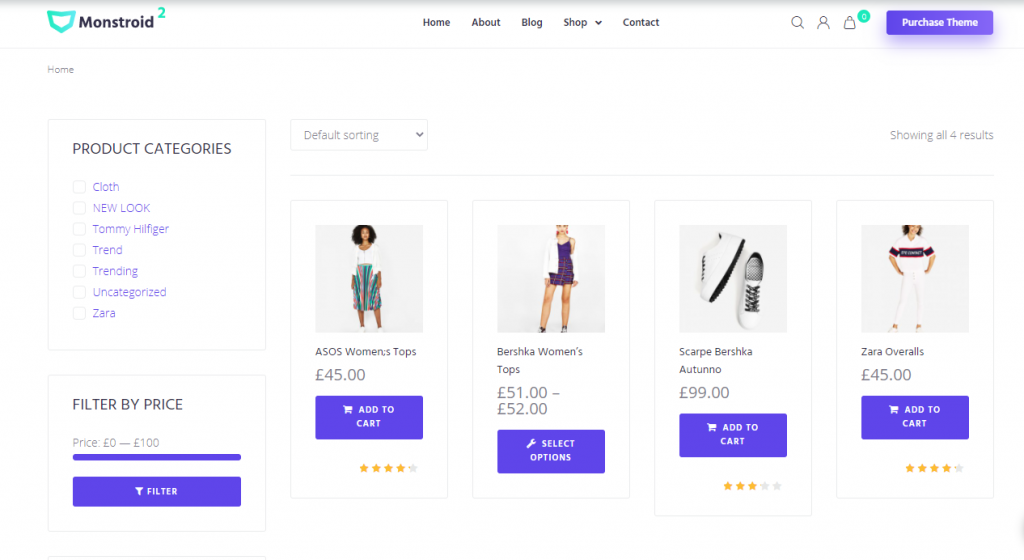Click the £99.00 price text

click(704, 392)
